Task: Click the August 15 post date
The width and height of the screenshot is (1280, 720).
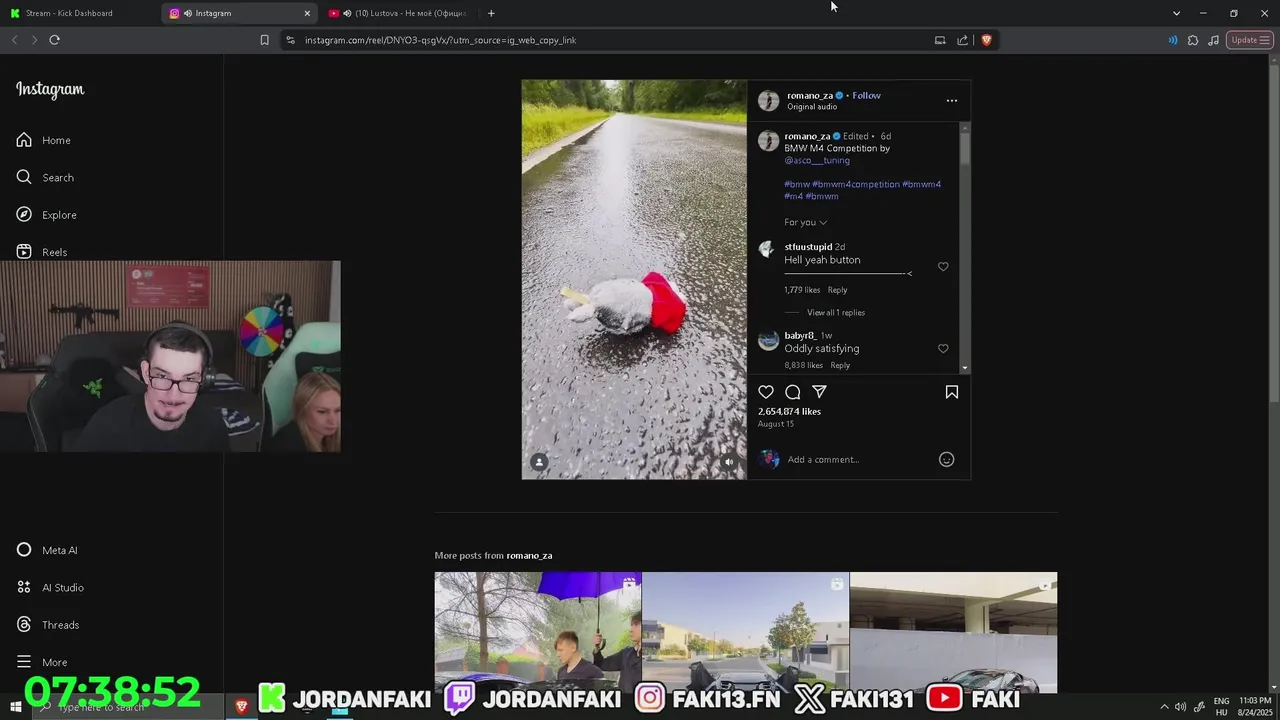Action: [776, 424]
